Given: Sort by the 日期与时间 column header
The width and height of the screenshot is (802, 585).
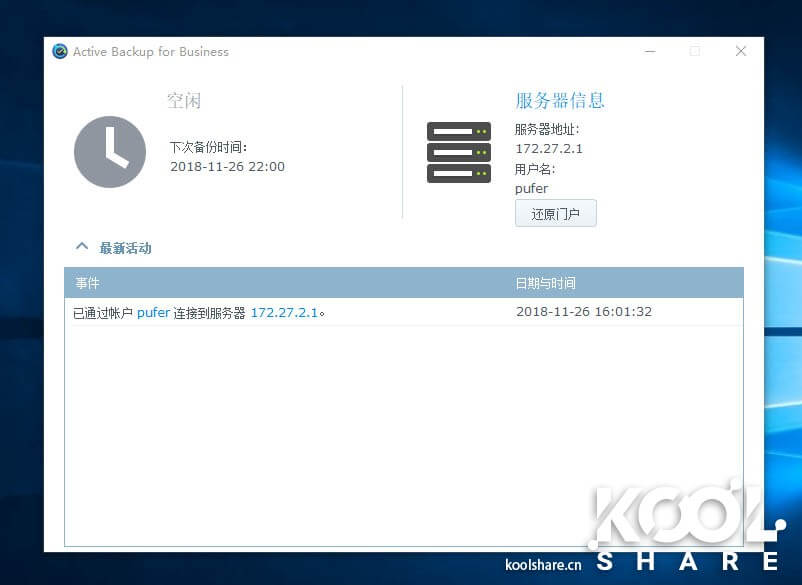Looking at the screenshot, I should (545, 283).
